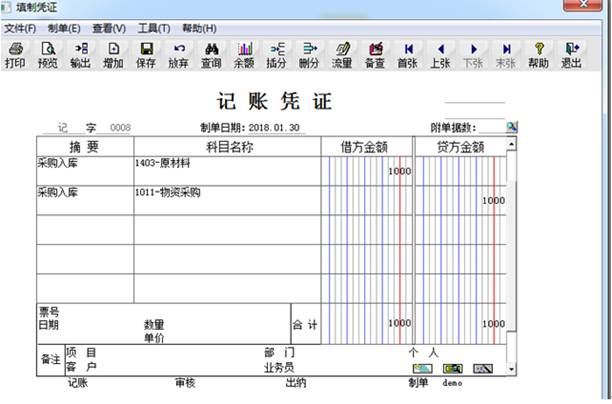The width and height of the screenshot is (612, 404).
Task: Open the 工具(T) menu
Action: 154,28
